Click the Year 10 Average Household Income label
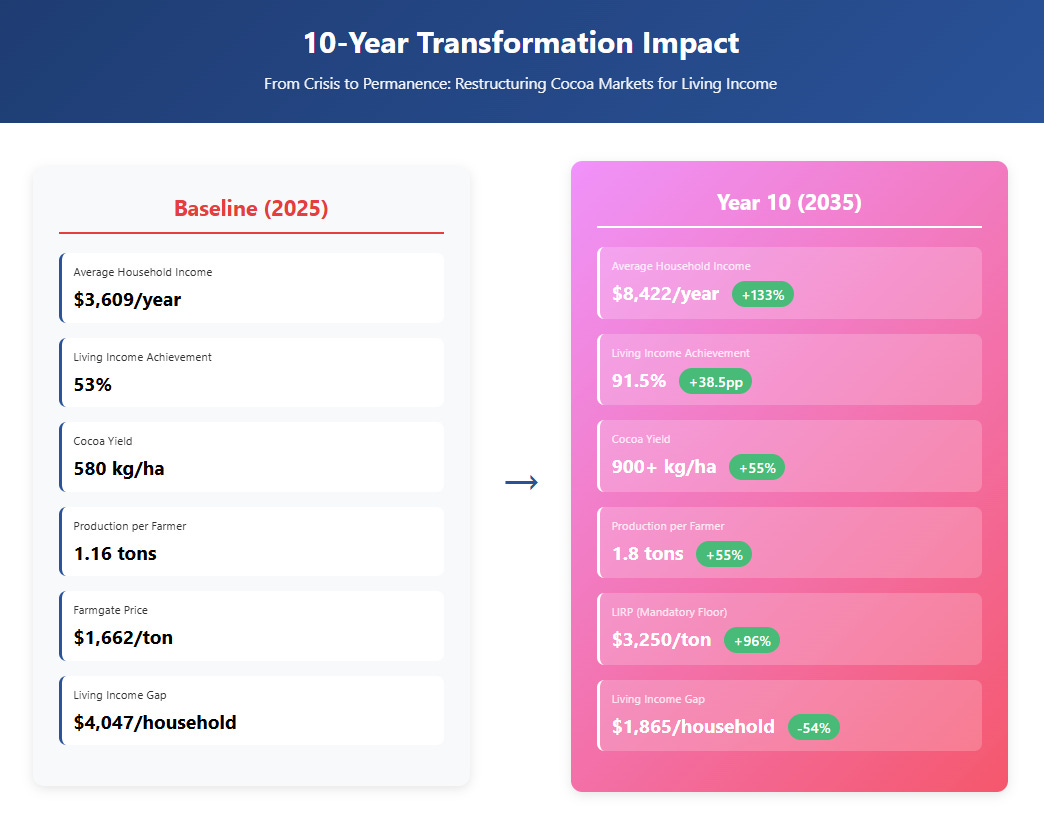Viewport: 1044px width, 826px height. click(x=680, y=266)
